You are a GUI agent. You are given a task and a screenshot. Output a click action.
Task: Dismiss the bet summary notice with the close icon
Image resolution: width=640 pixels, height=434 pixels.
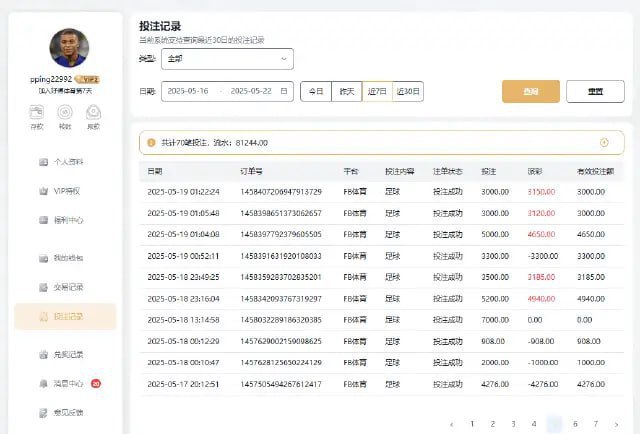pyautogui.click(x=604, y=143)
